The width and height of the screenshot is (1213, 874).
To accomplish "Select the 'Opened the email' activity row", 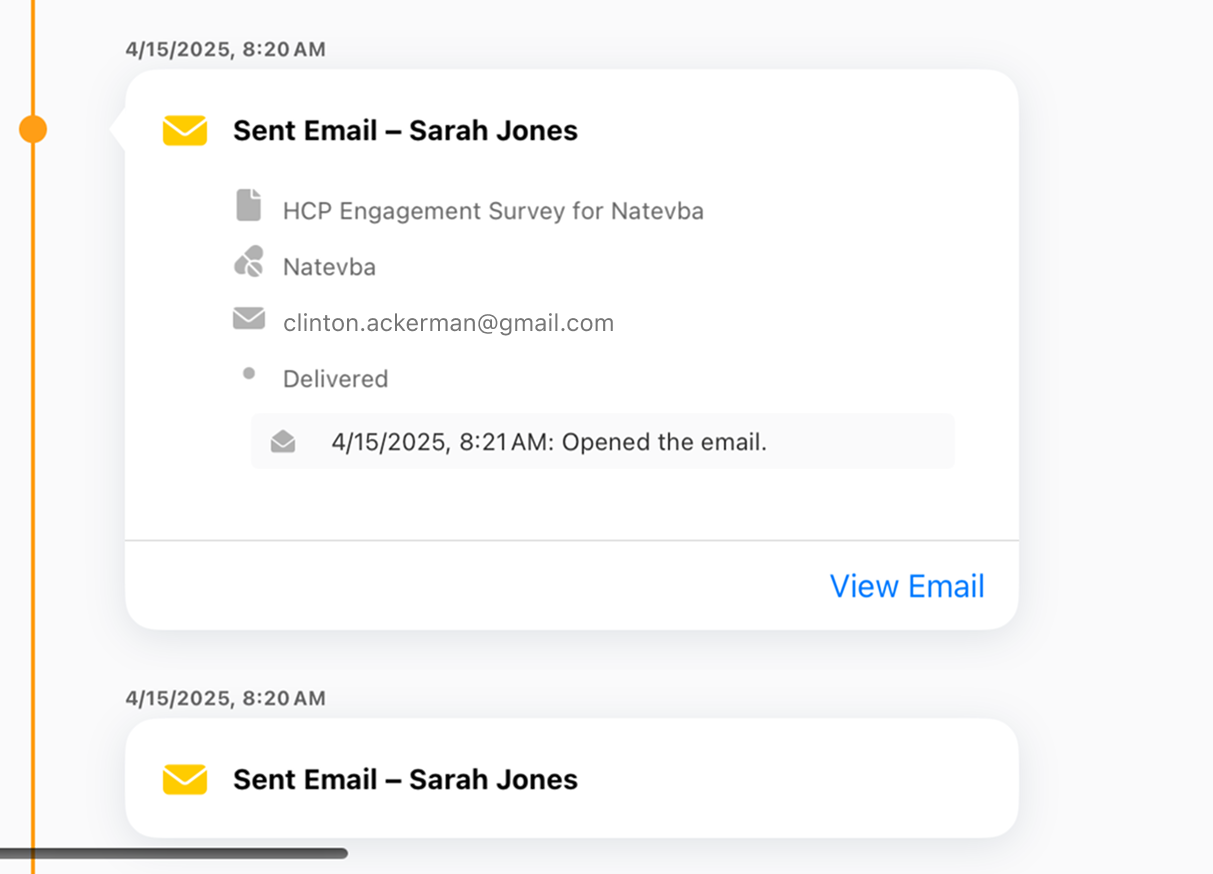I will (602, 442).
